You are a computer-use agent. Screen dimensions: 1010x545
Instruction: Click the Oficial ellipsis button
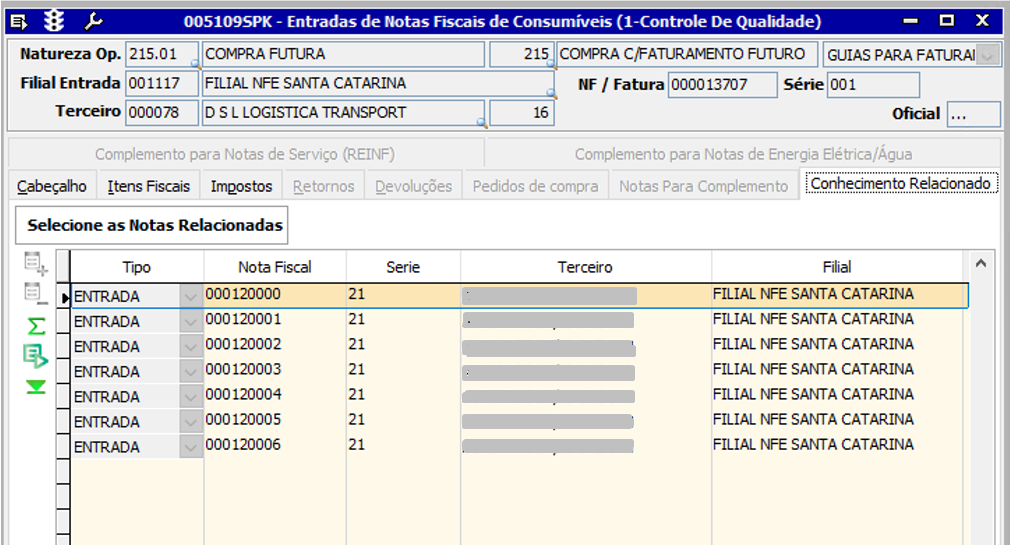[973, 114]
